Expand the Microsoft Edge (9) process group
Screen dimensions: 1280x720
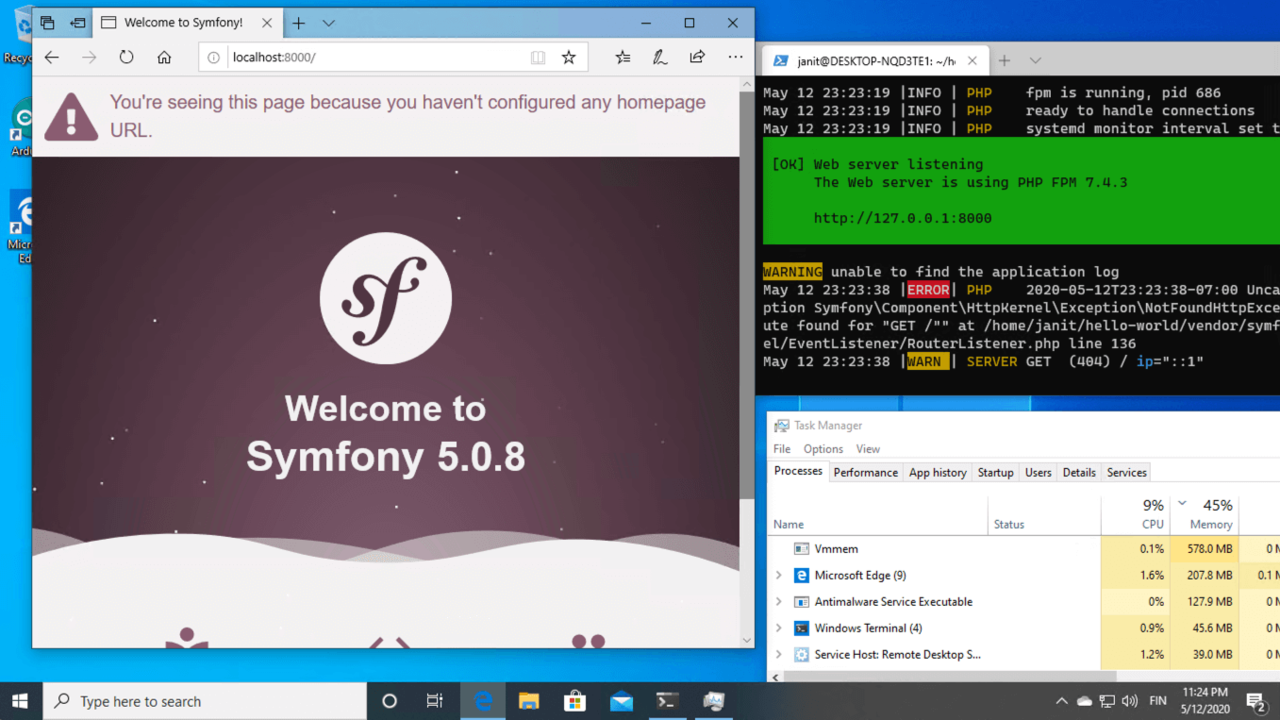tap(778, 575)
